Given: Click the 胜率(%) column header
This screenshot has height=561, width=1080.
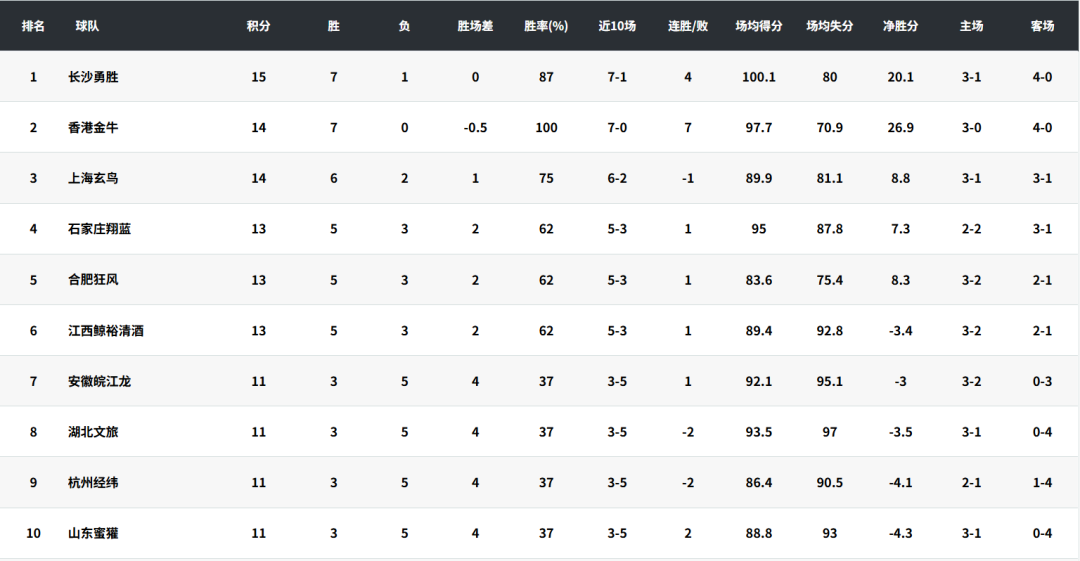Looking at the screenshot, I should pyautogui.click(x=546, y=26).
